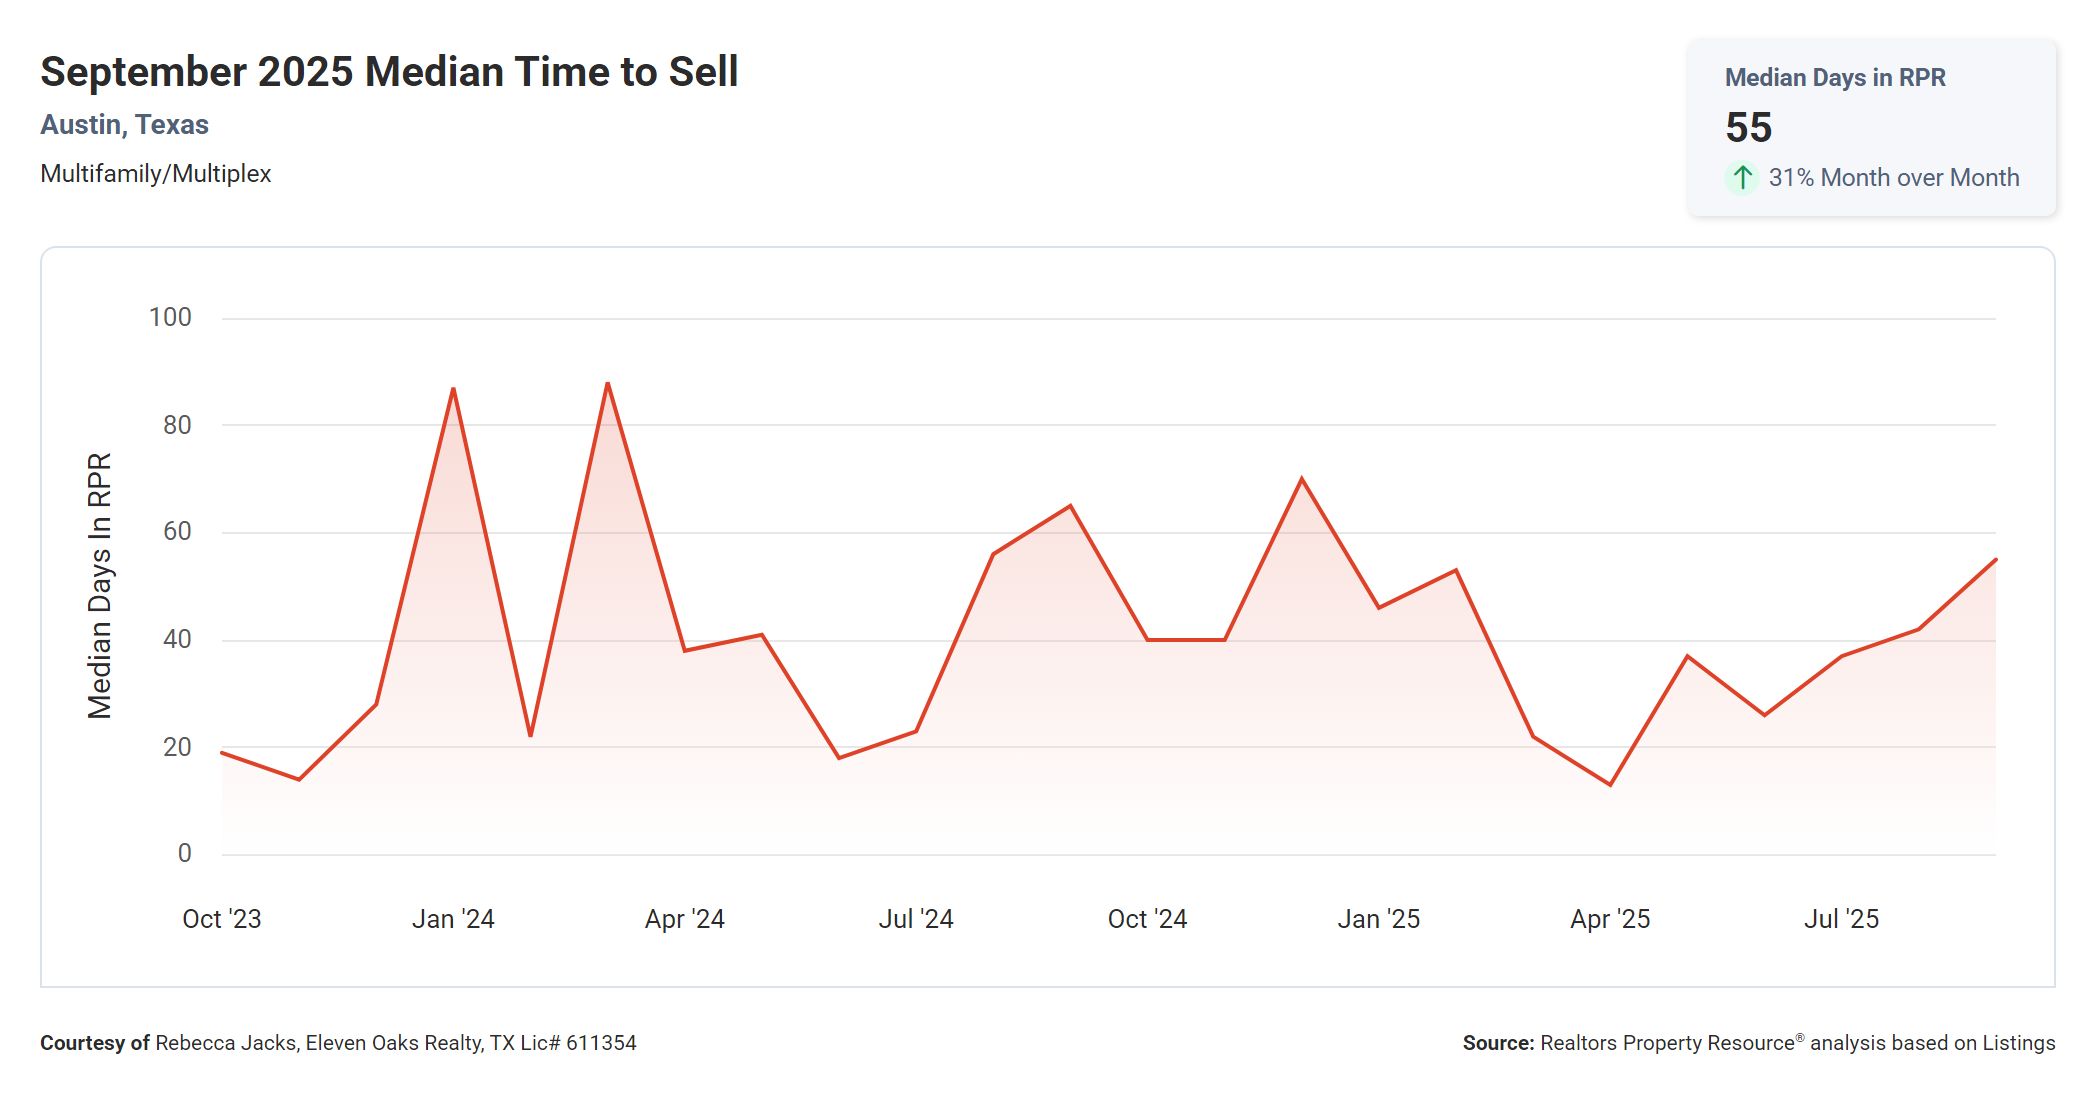Select the Multifamily/Multiplex property type label

[x=156, y=174]
